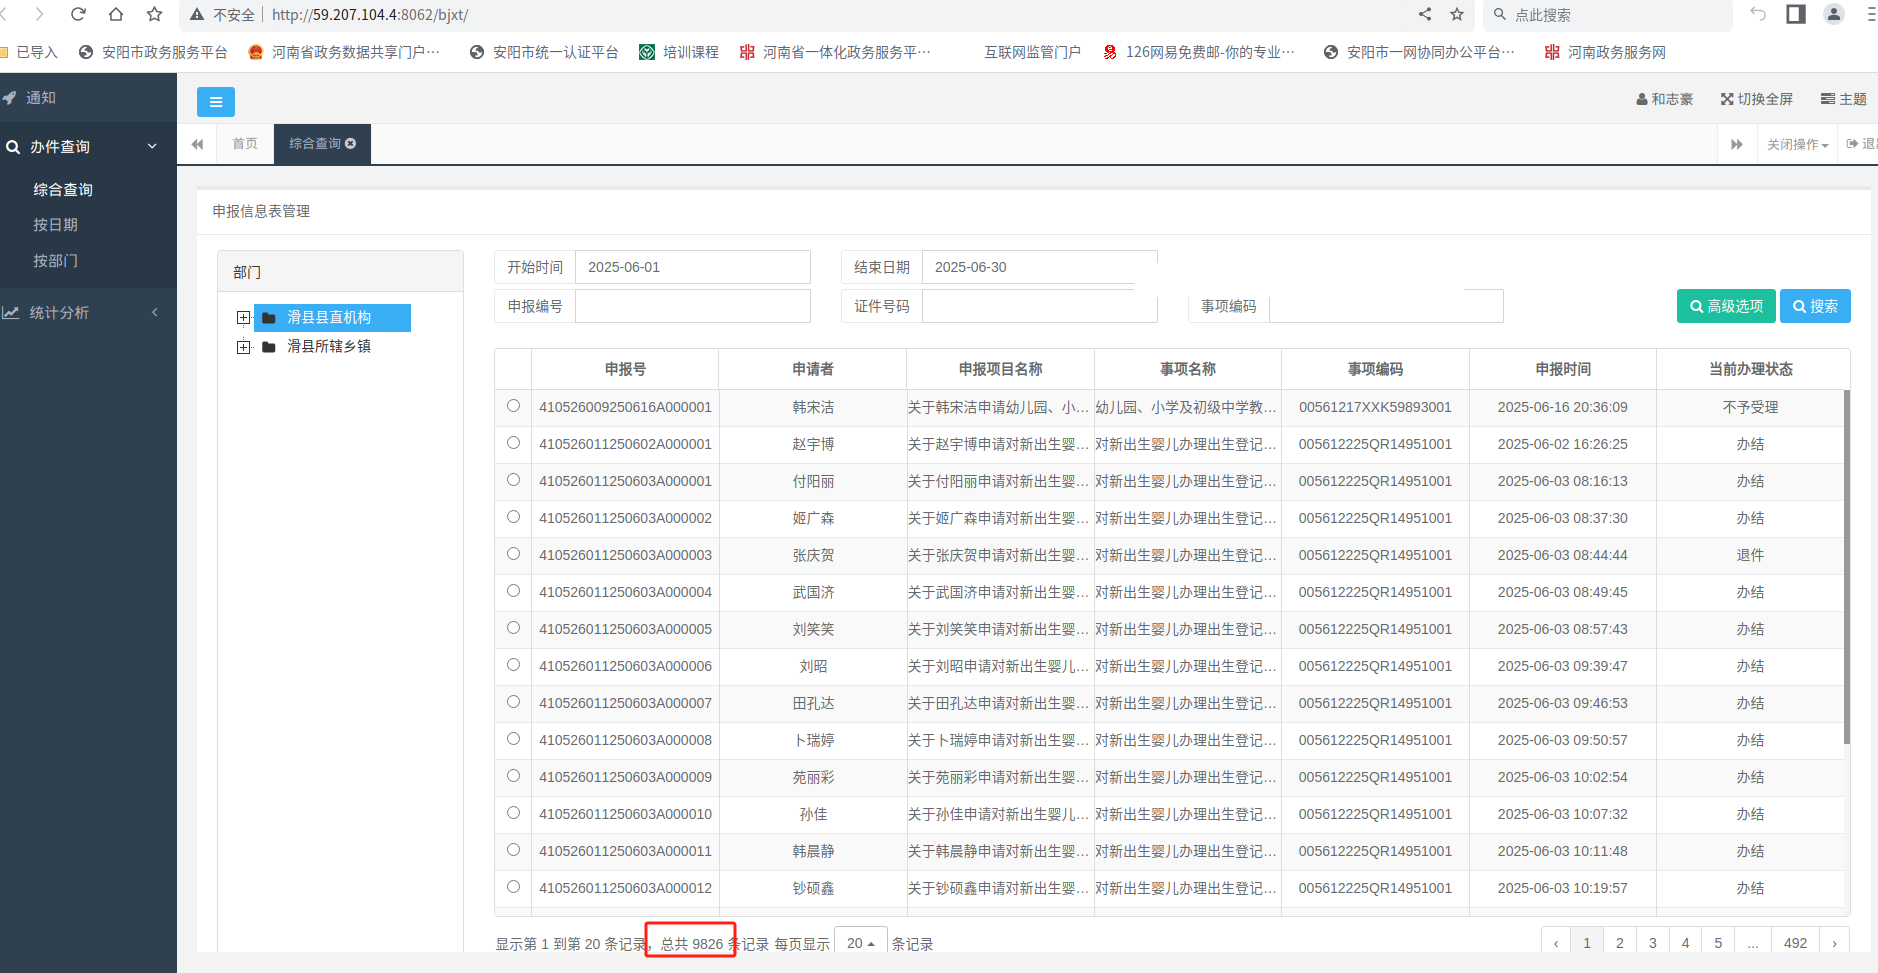The height and width of the screenshot is (973, 1878).
Task: Expand the 滑县县直机构 tree node
Action: 243,318
